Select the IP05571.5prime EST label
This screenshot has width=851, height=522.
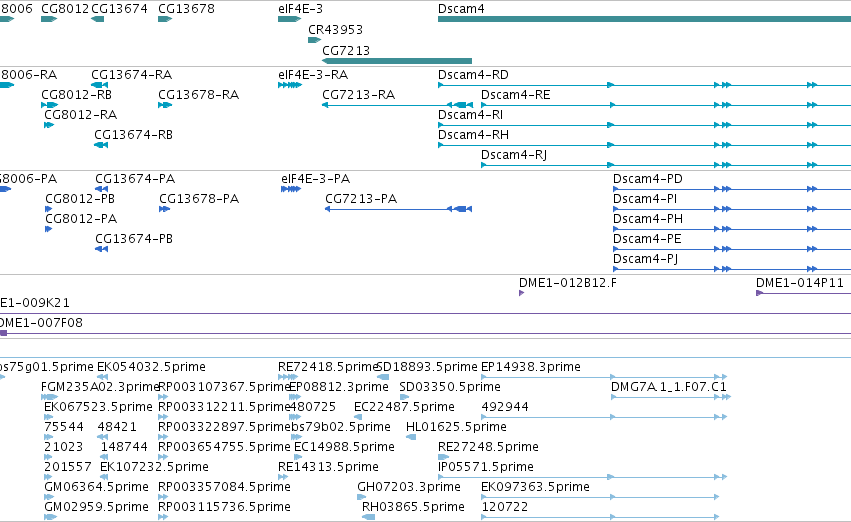coord(486,468)
